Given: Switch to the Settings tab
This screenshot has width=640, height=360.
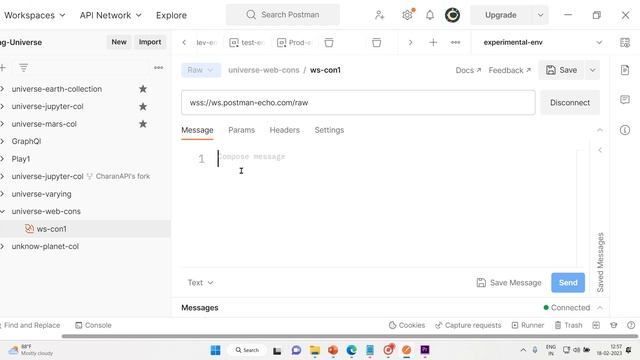Looking at the screenshot, I should click(329, 130).
